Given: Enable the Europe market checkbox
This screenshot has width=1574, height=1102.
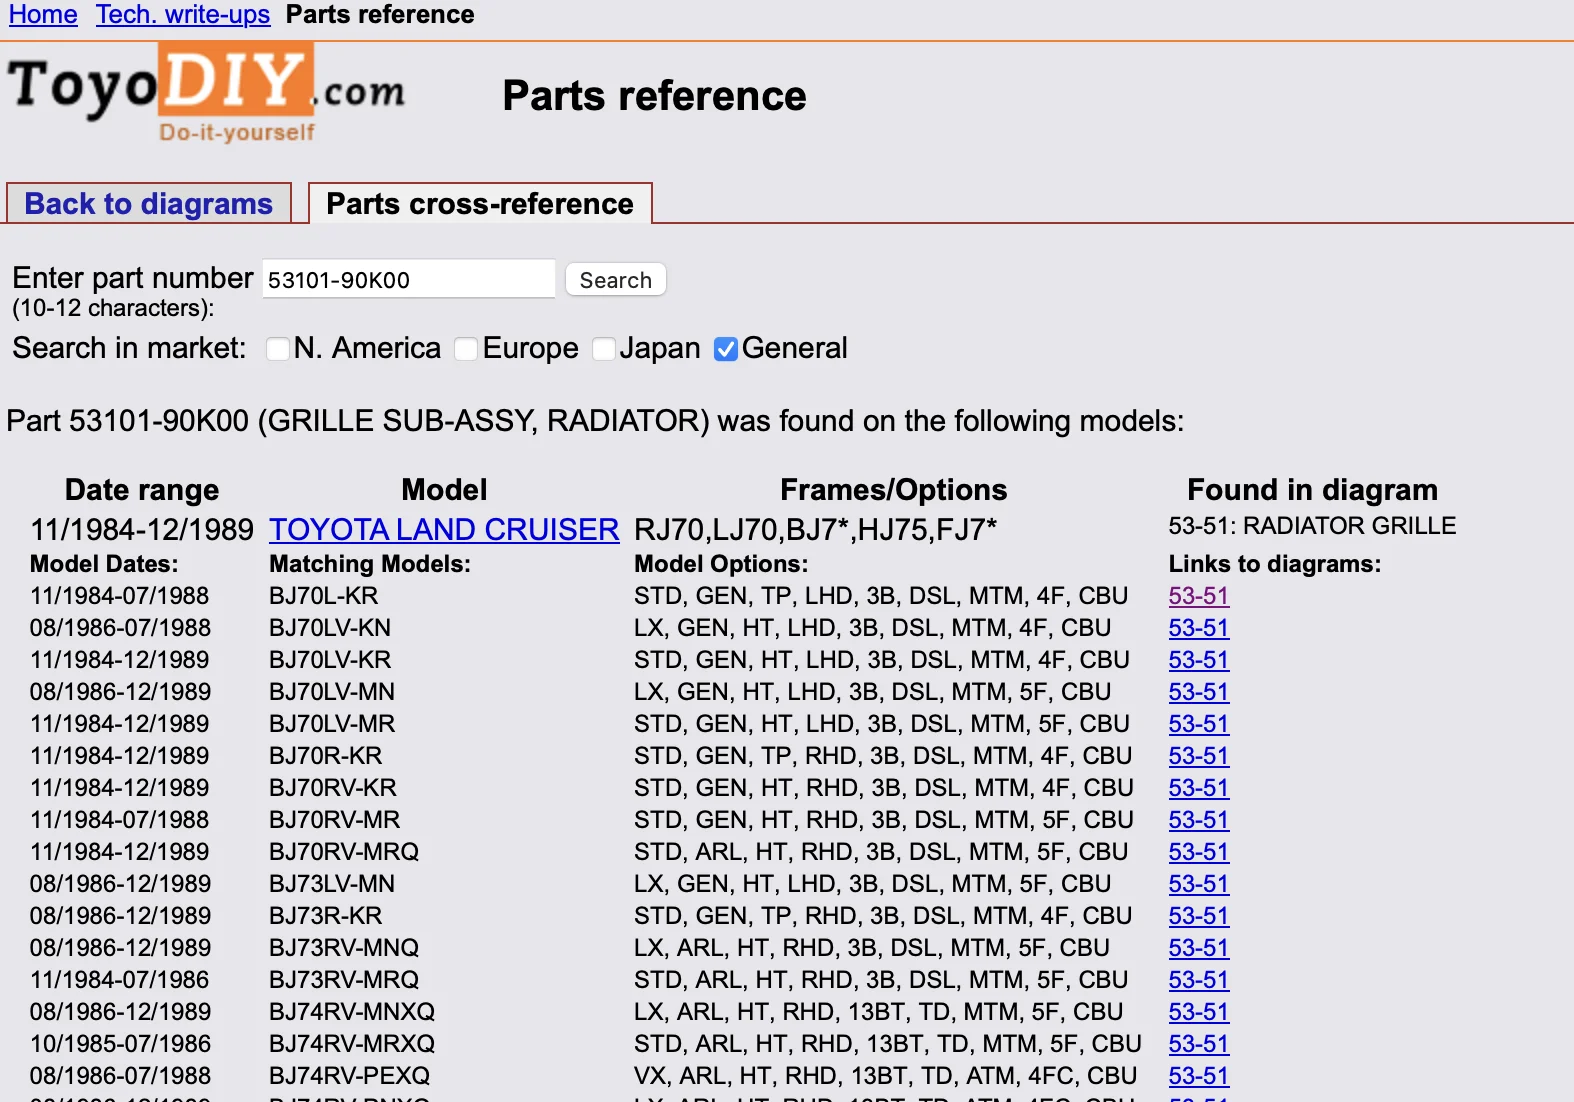Looking at the screenshot, I should 466,349.
